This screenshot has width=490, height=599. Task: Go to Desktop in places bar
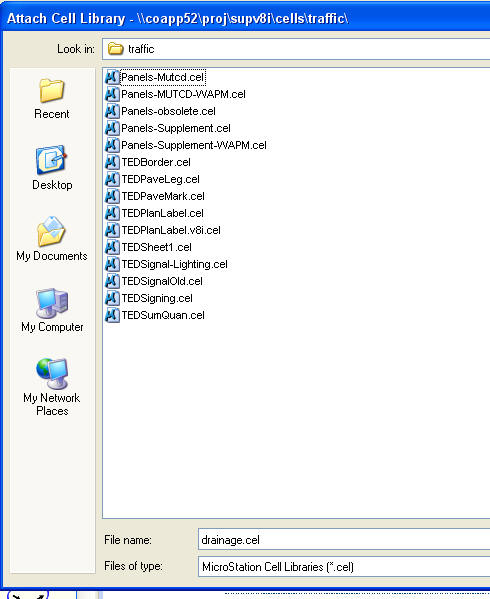pos(52,168)
